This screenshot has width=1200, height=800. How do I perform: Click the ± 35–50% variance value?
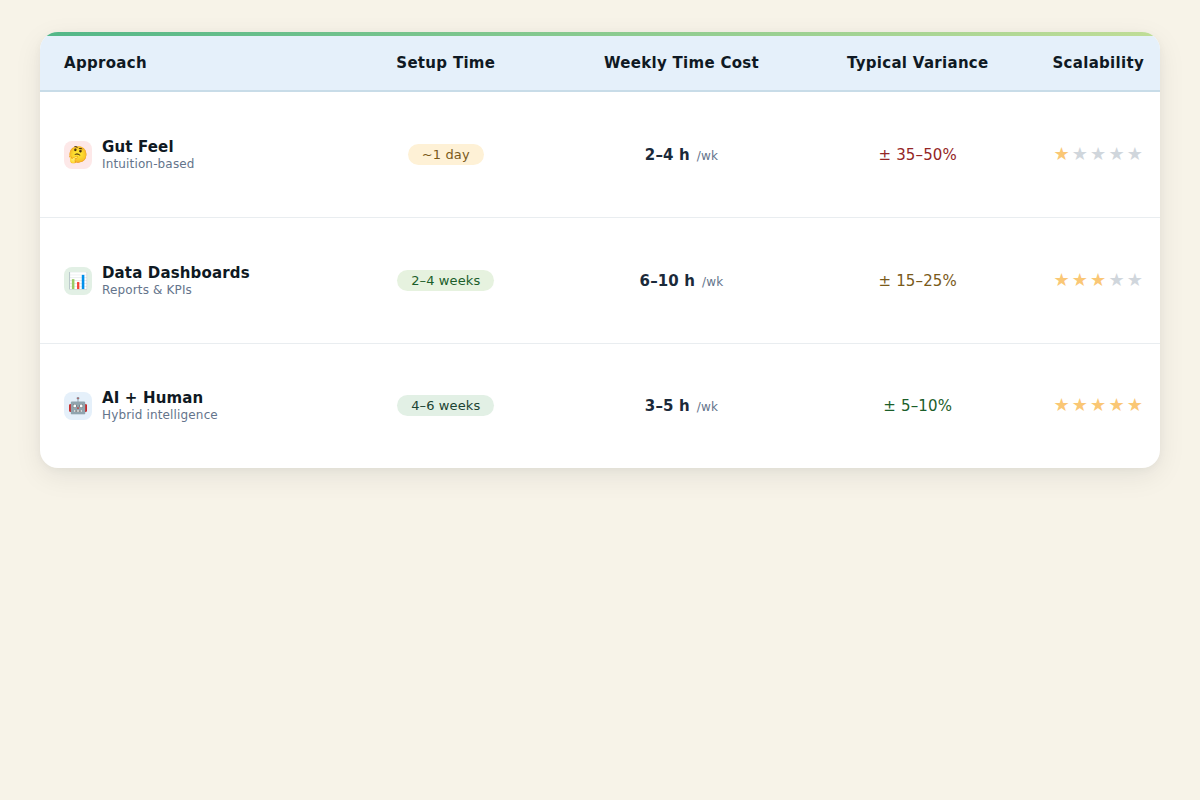(x=918, y=155)
